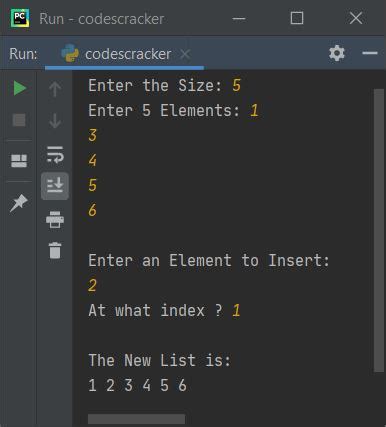The width and height of the screenshot is (386, 427).
Task: Click the Down the stack trace arrow
Action: click(55, 121)
